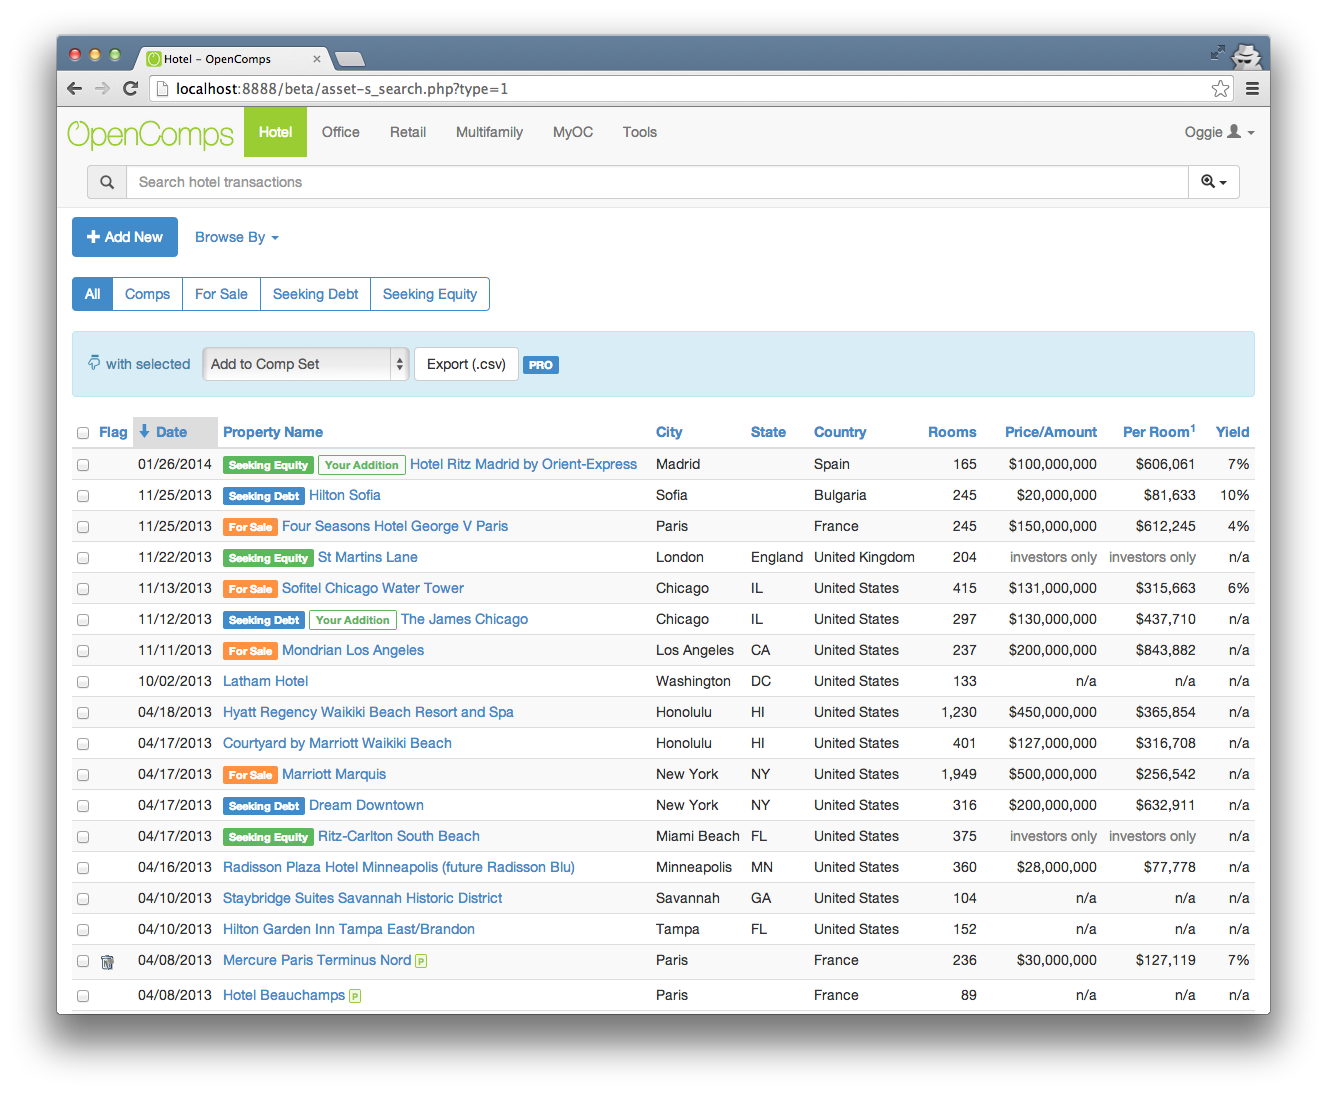Click the green P badge beside Mercure Paris
Image resolution: width=1327 pixels, height=1093 pixels.
coord(421,961)
